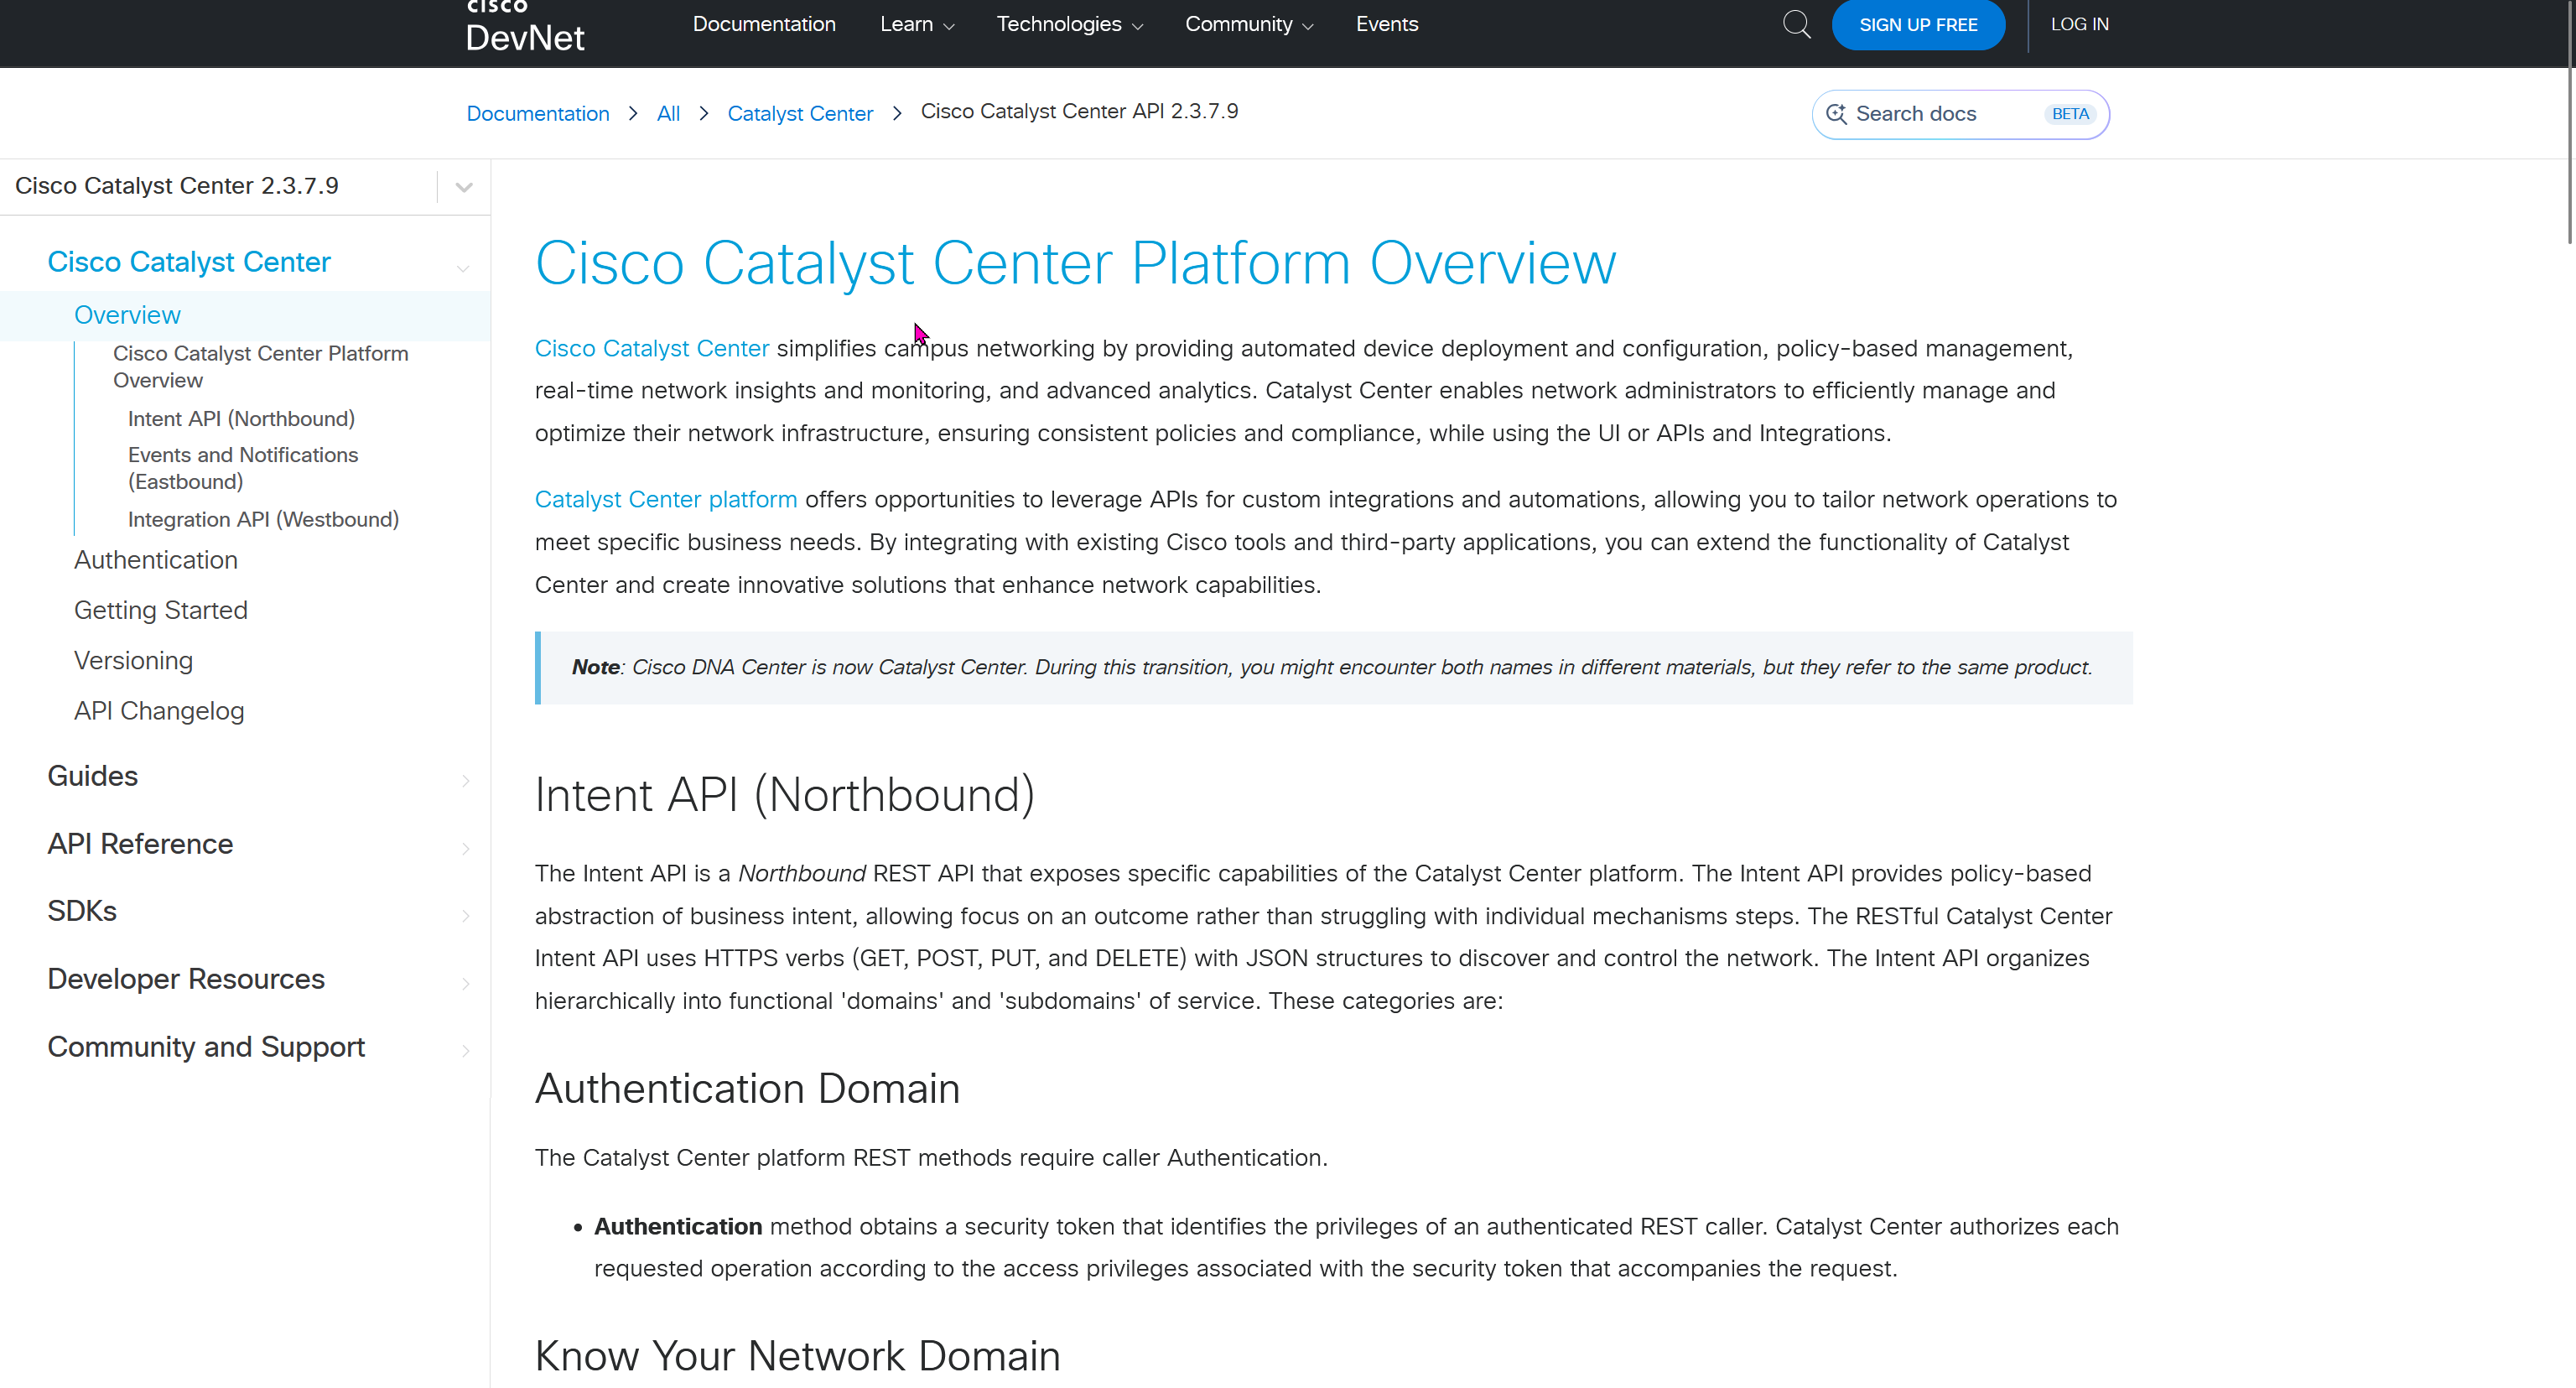Open the Community menu in header
Screen dimensions: 2576x1388
(x=1248, y=24)
